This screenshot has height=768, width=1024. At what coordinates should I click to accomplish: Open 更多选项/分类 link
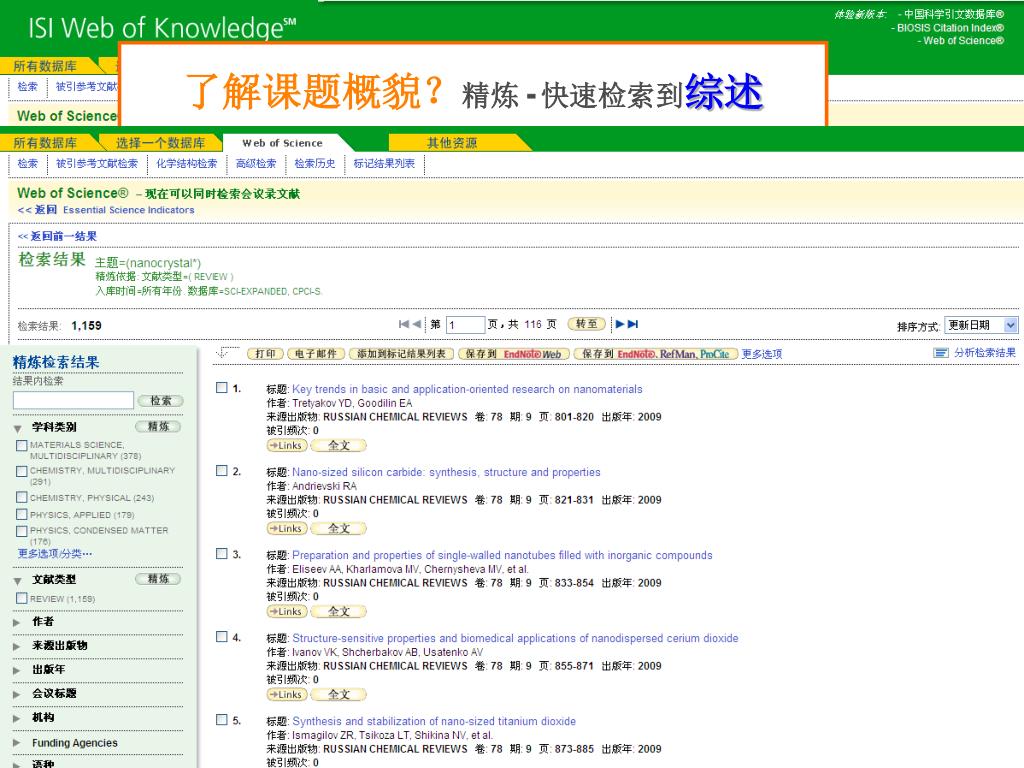coord(55,553)
